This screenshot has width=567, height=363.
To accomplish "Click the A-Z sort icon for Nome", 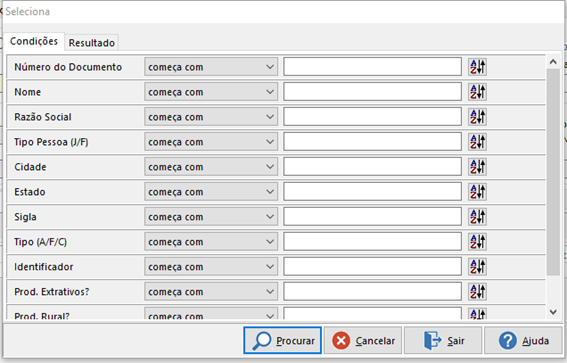I will tap(477, 92).
